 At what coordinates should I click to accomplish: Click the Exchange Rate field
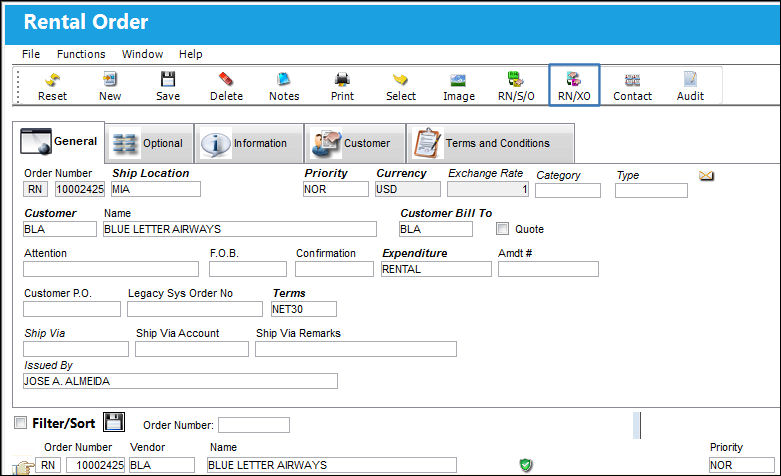pos(488,189)
